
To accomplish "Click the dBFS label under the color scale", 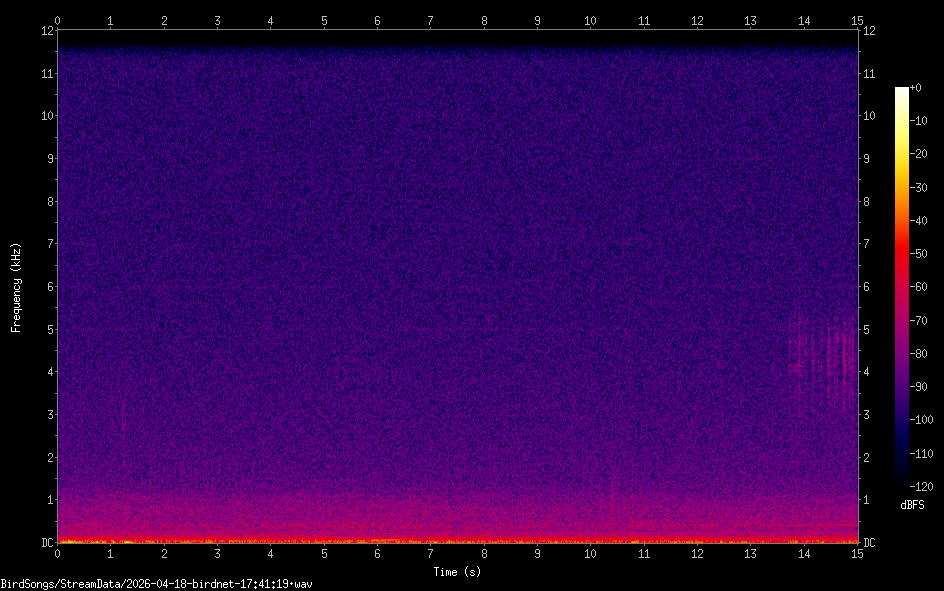I will (x=912, y=505).
